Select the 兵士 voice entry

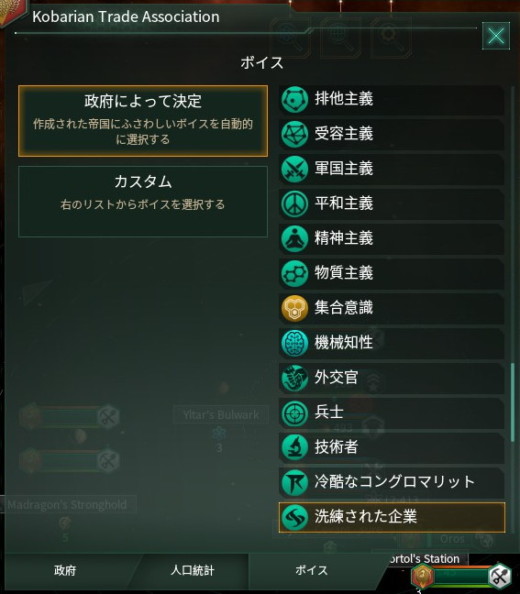pyautogui.click(x=392, y=413)
